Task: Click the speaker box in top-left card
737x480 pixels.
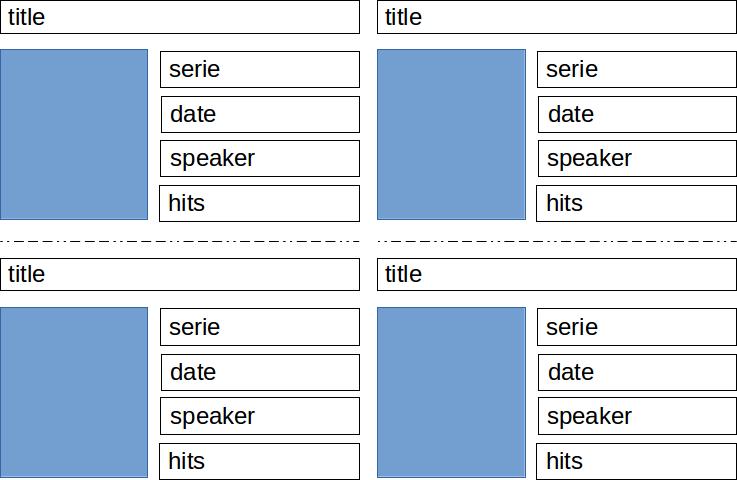Action: (260, 158)
